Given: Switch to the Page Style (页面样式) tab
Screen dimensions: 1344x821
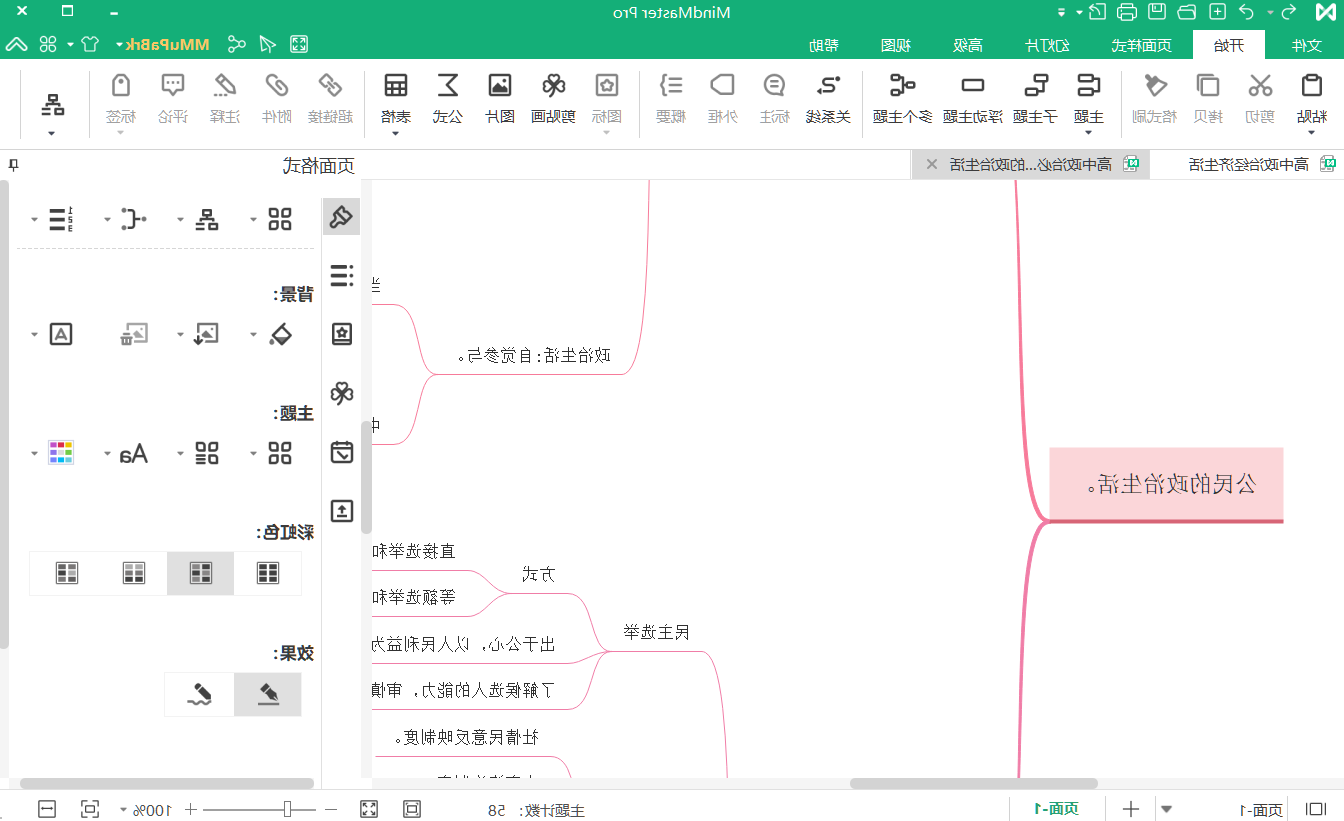Looking at the screenshot, I should tap(1142, 45).
